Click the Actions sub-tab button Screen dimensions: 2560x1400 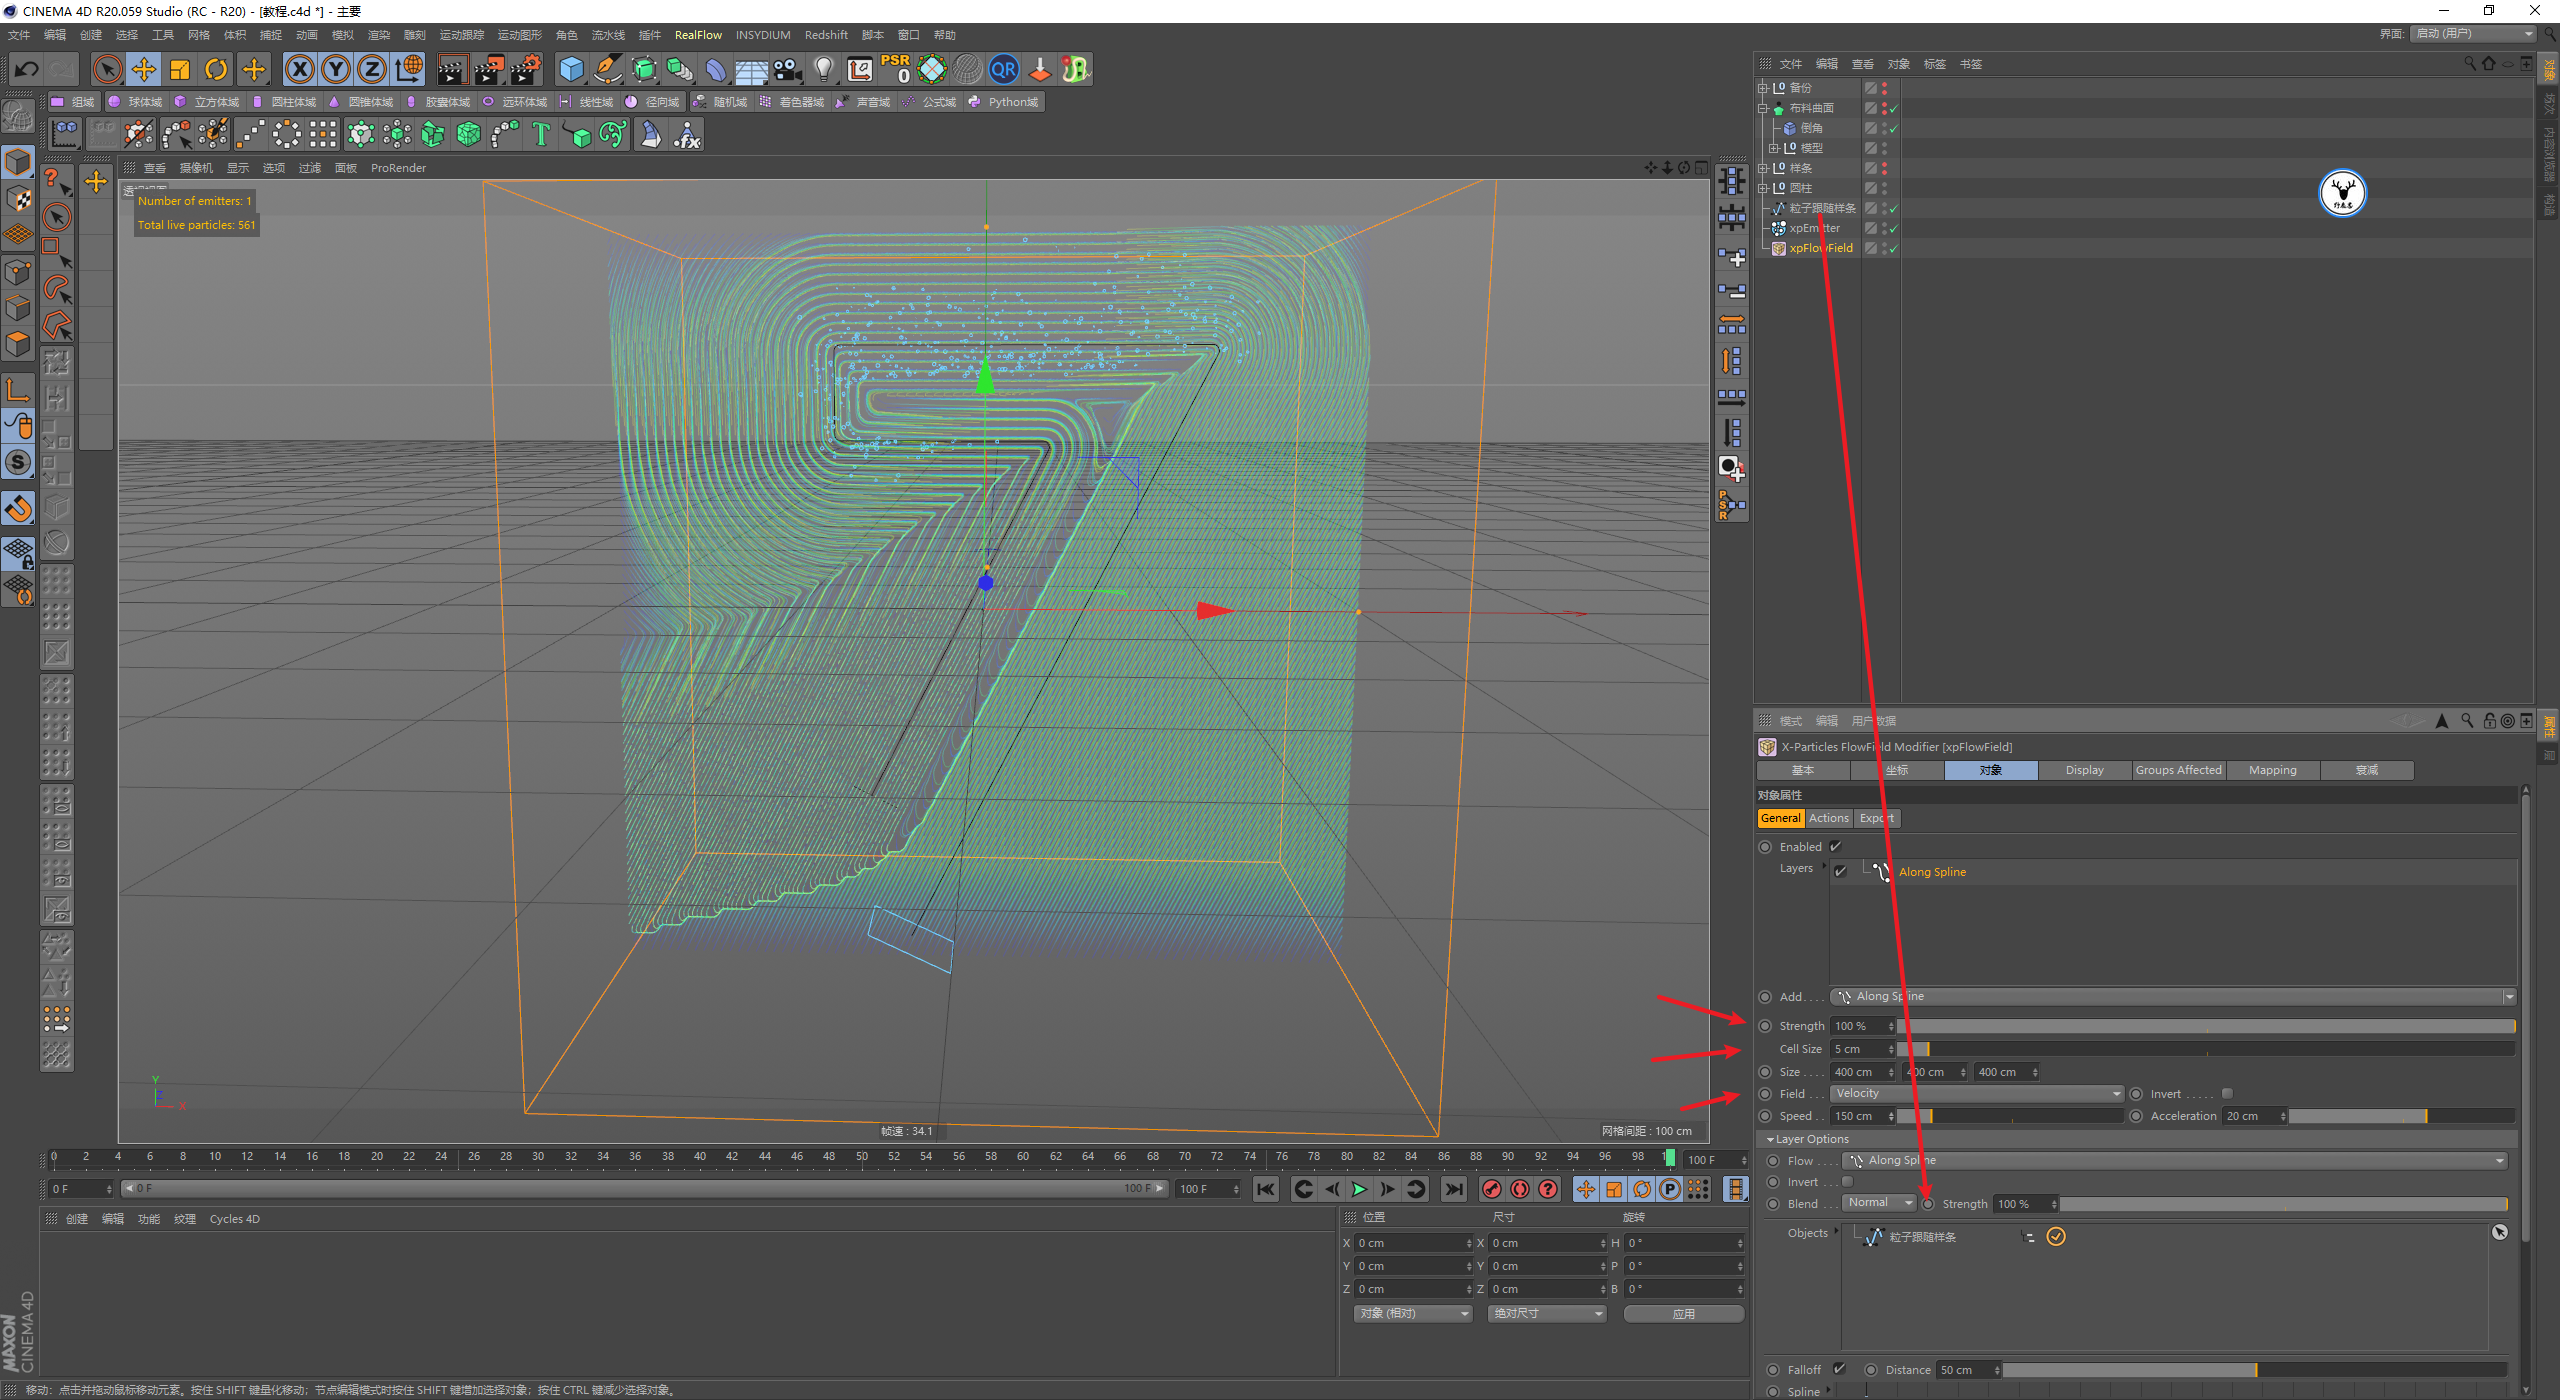1828,818
